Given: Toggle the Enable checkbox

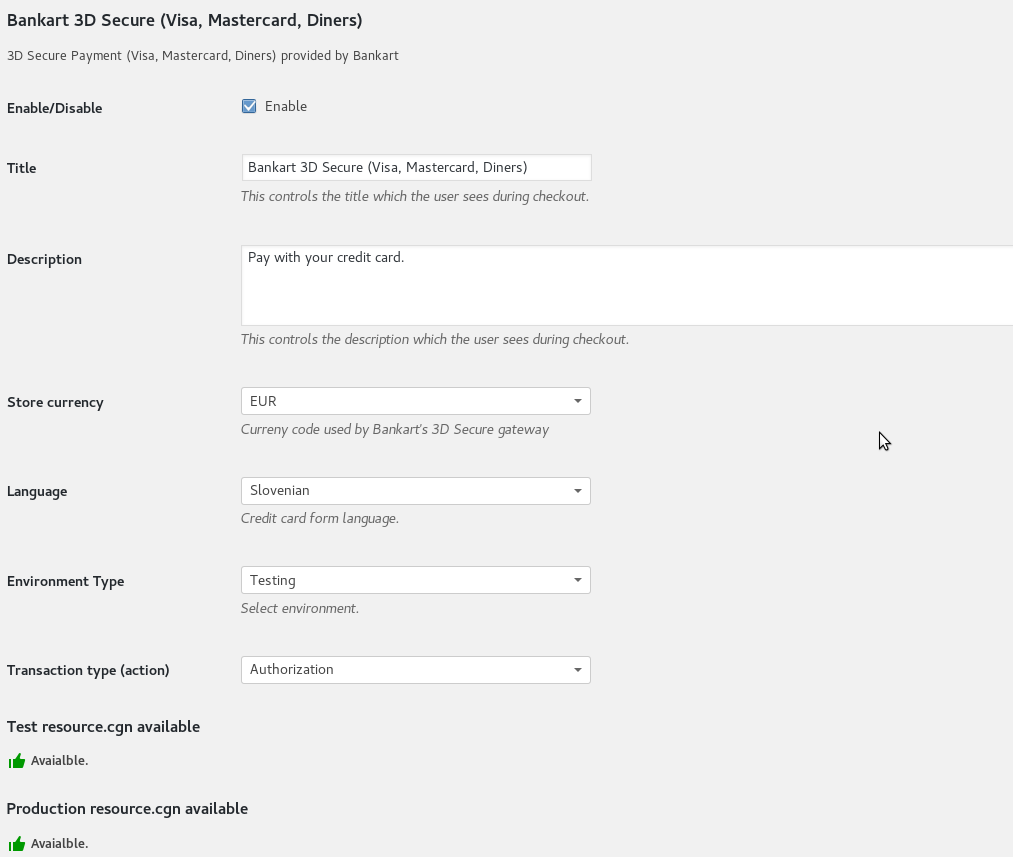Looking at the screenshot, I should [249, 106].
